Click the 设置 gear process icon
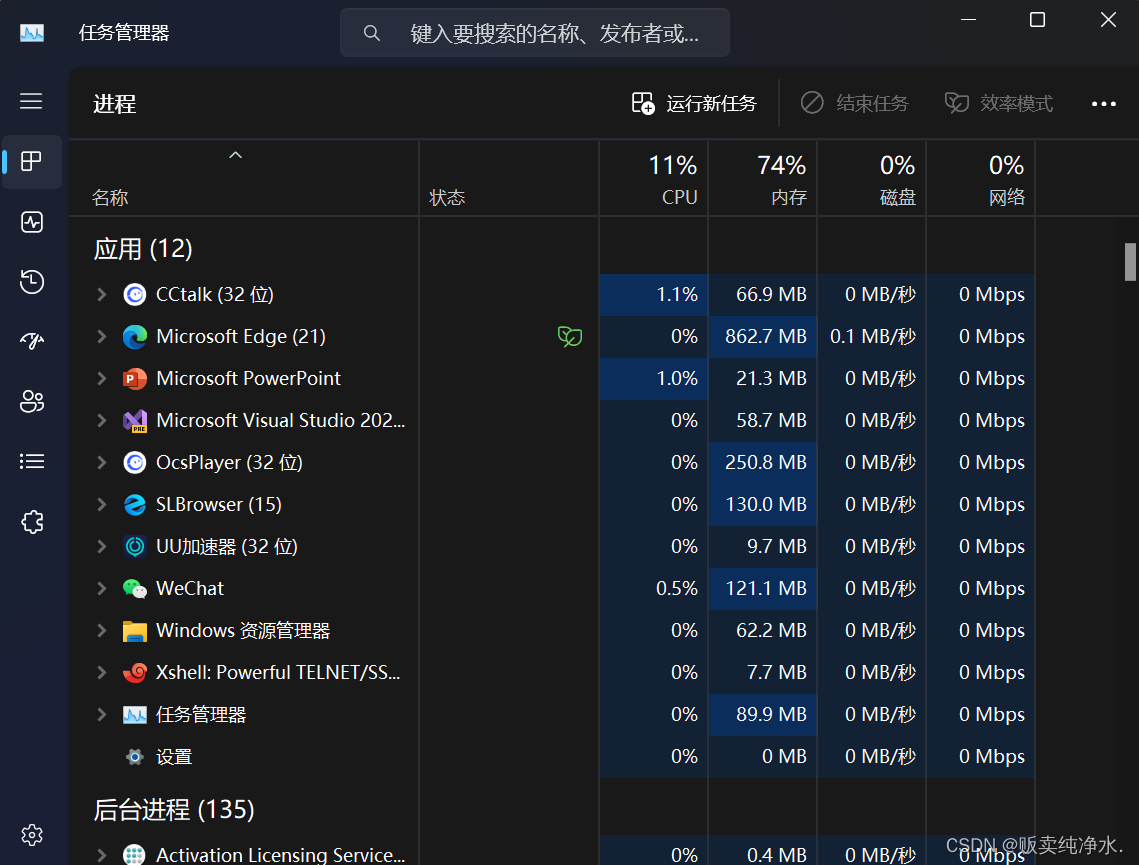 point(135,757)
